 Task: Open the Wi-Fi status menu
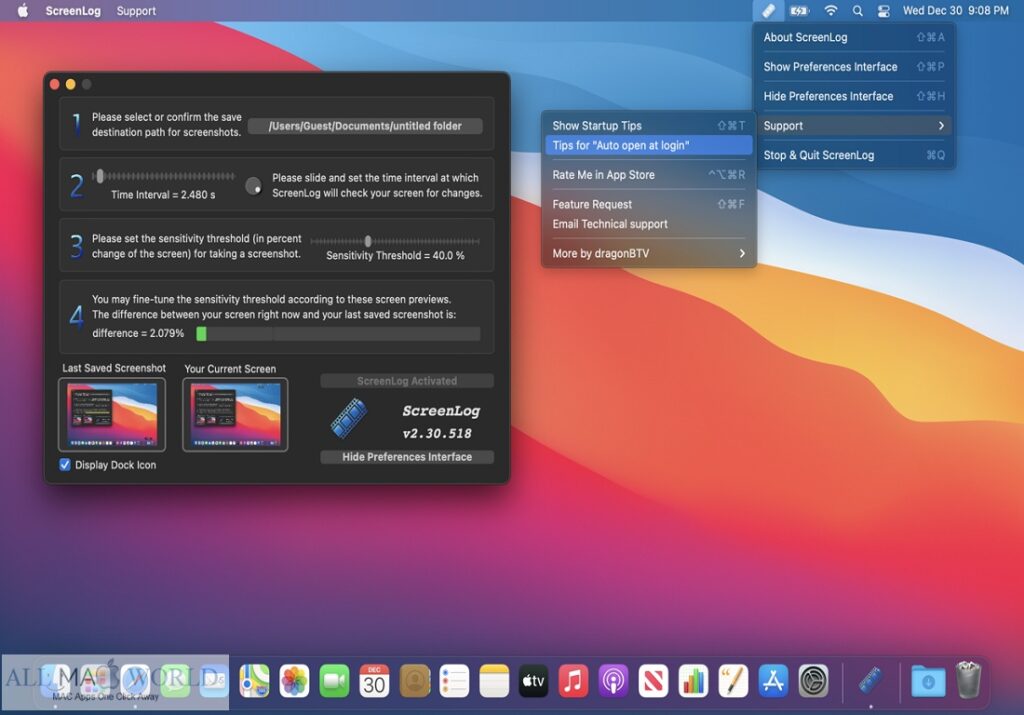(830, 10)
